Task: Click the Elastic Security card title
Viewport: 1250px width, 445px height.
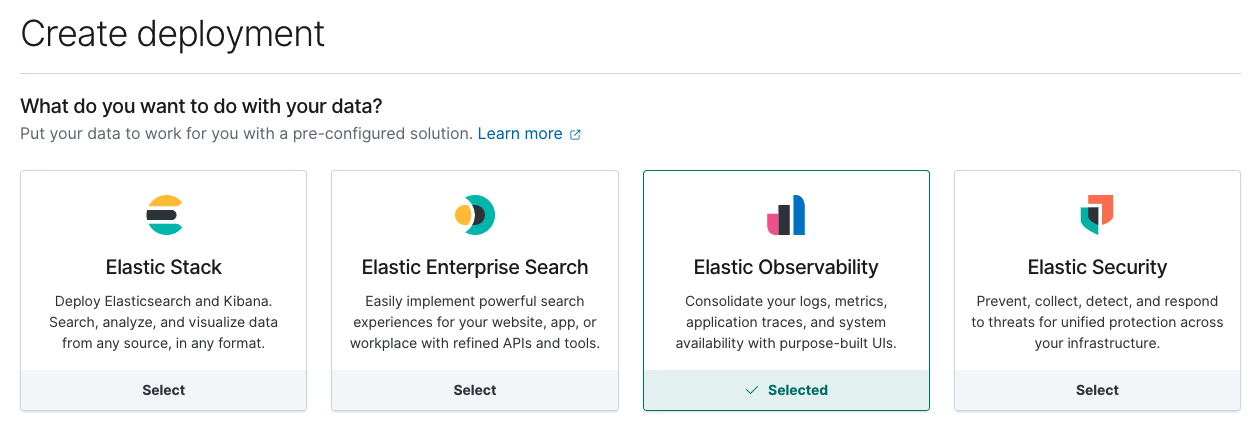Action: click(1097, 267)
